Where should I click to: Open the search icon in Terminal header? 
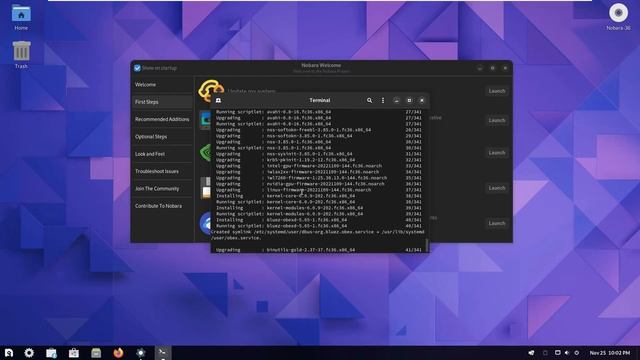369,100
